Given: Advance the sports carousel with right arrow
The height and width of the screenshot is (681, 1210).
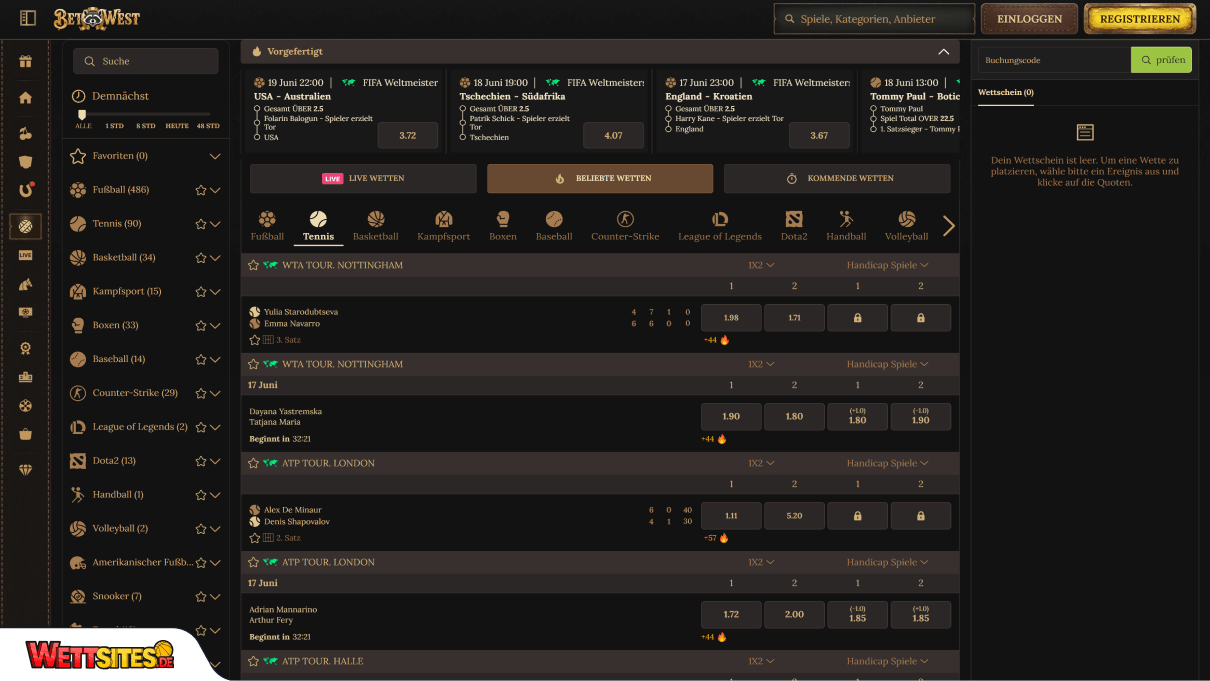Looking at the screenshot, I should coord(949,226).
